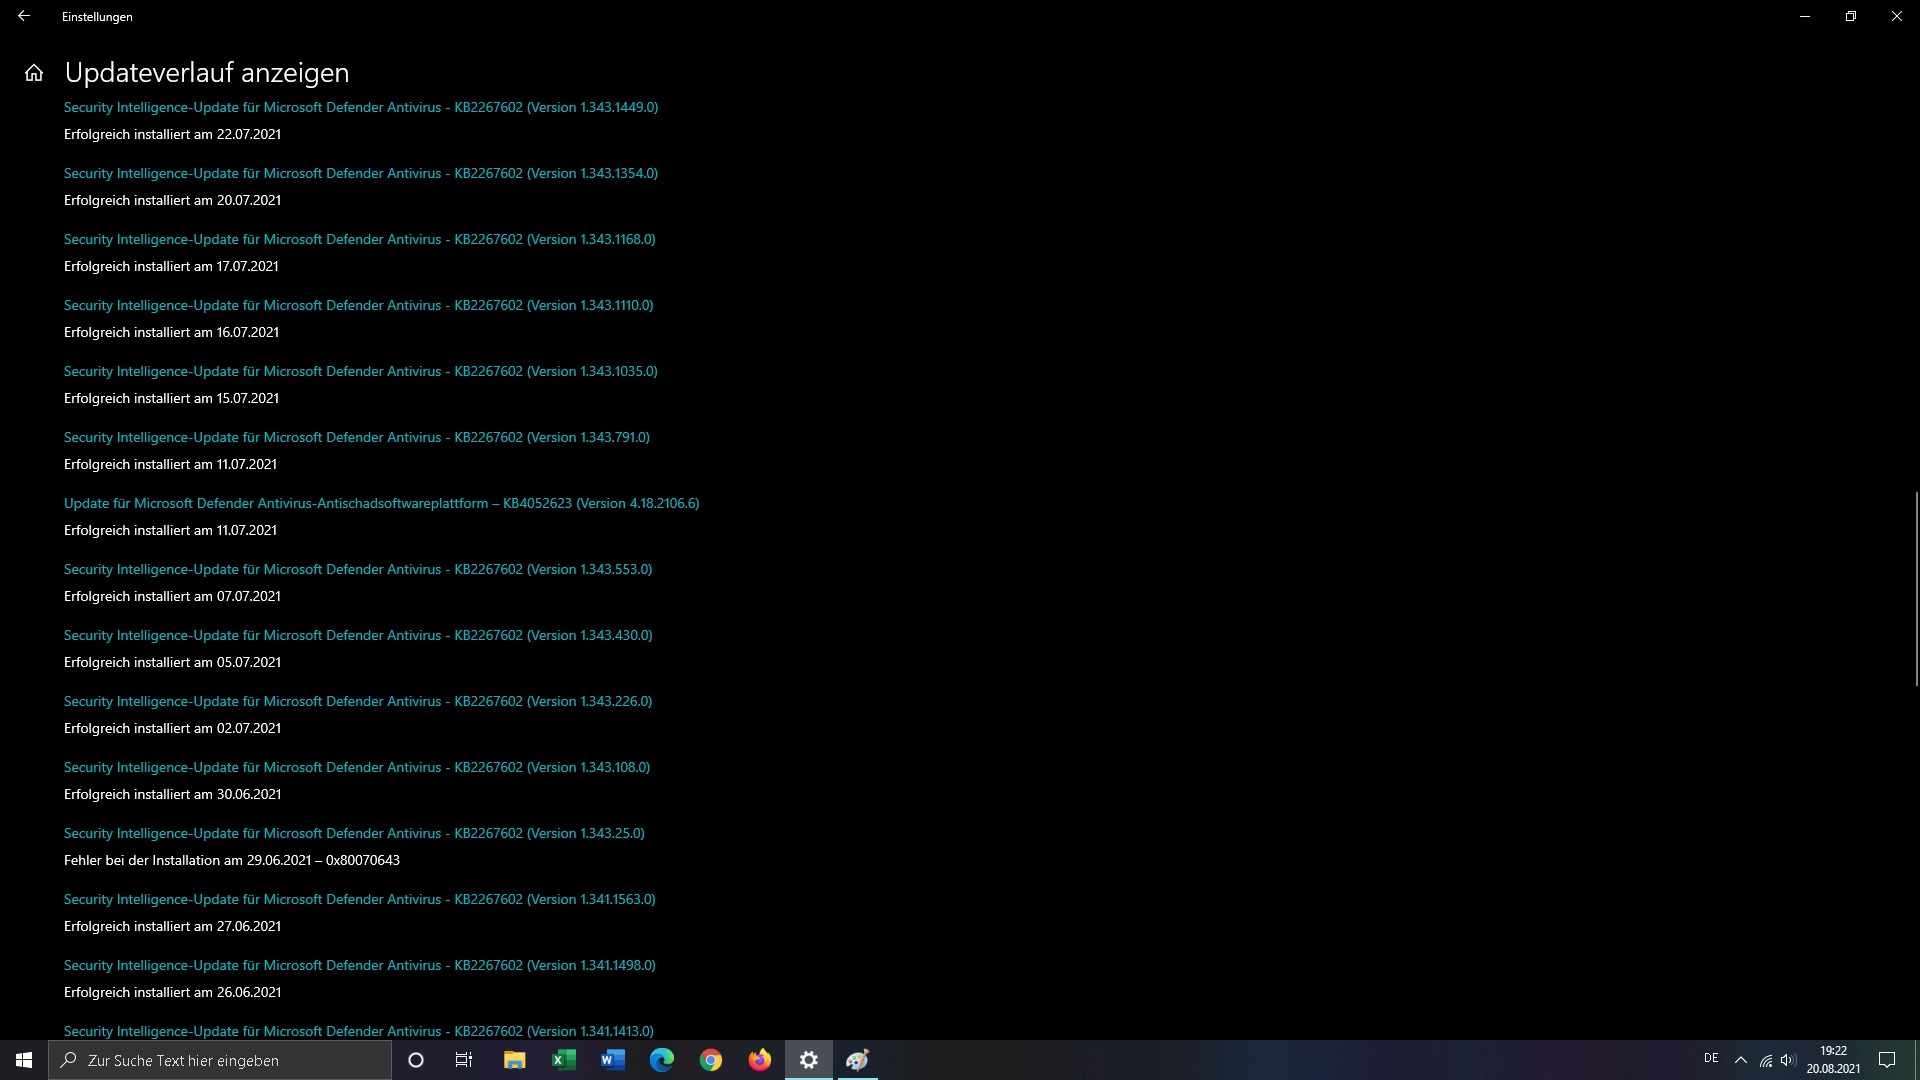The height and width of the screenshot is (1080, 1920).
Task: Open the volume speaker tray icon
Action: click(1788, 1060)
